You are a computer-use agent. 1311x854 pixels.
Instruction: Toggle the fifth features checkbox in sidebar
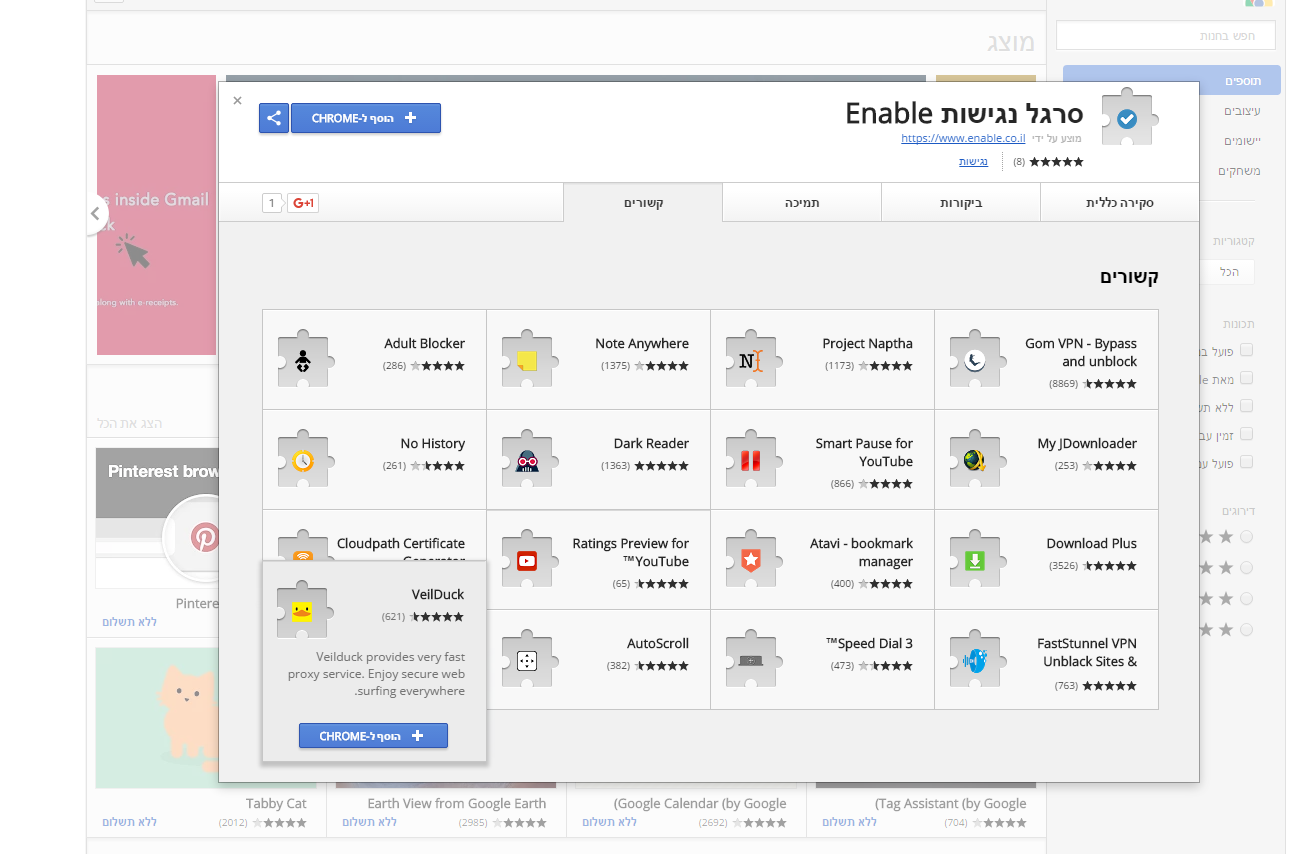point(1246,462)
